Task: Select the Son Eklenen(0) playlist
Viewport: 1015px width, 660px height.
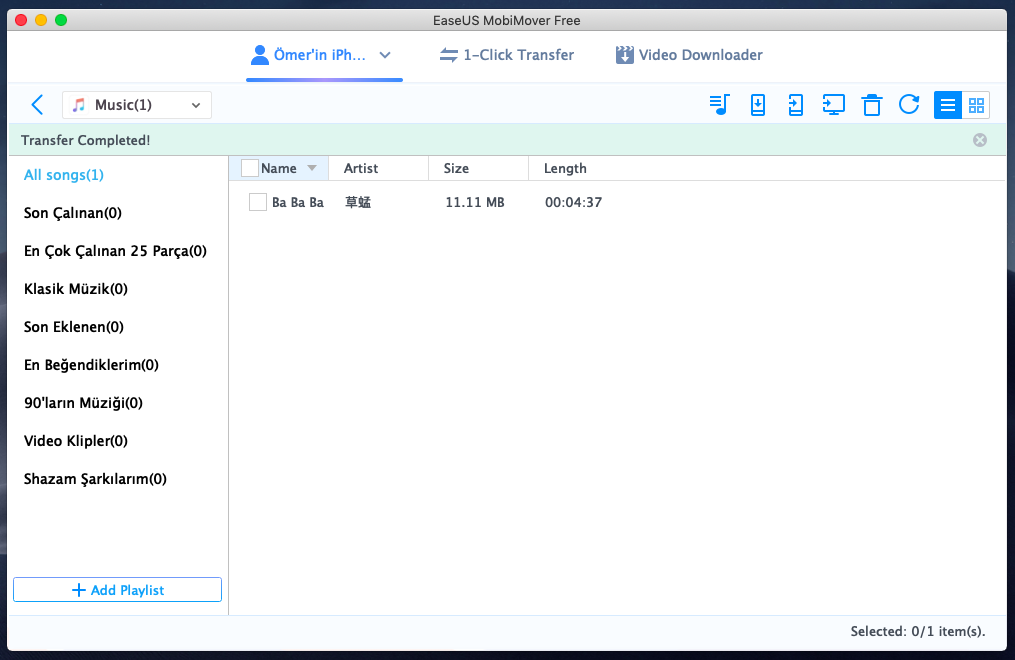Action: pos(74,327)
